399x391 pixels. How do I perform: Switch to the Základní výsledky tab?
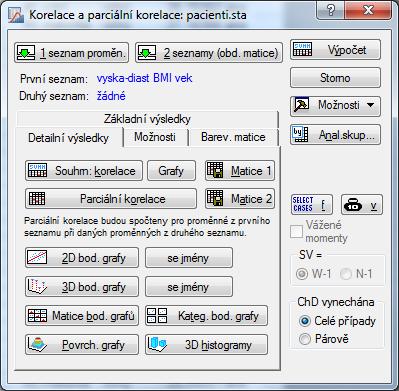147,119
